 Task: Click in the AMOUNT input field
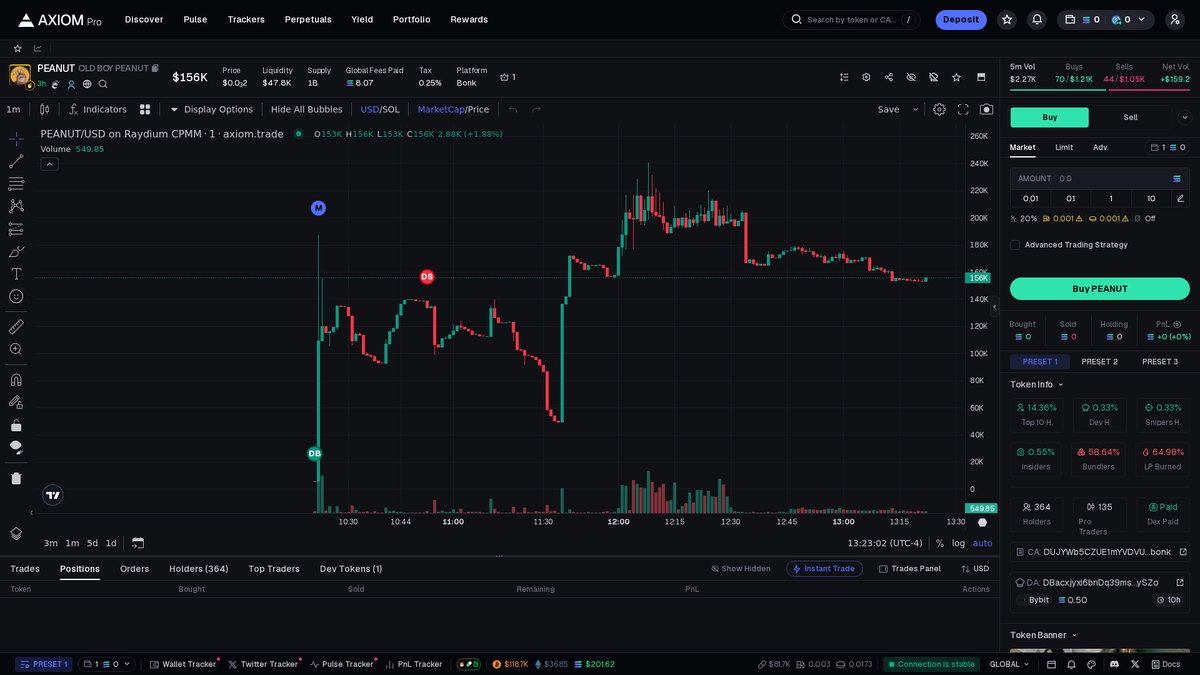tap(1100, 178)
